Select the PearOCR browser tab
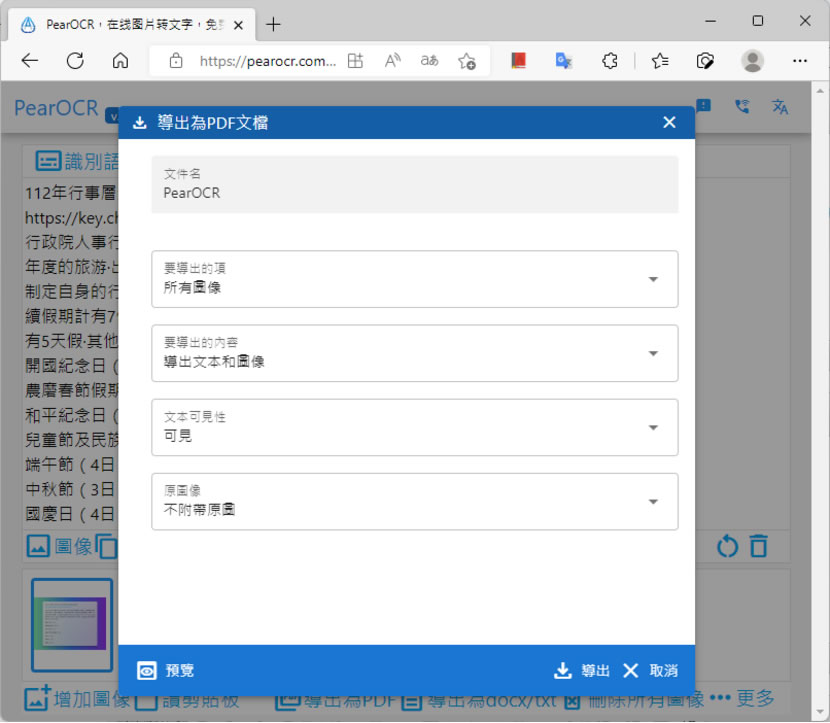 click(x=131, y=25)
